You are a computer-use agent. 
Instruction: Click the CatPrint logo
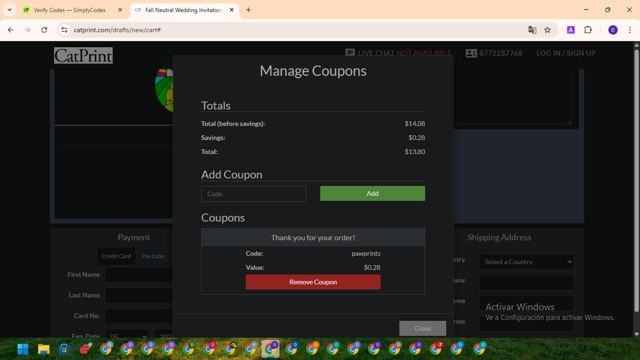(83, 56)
